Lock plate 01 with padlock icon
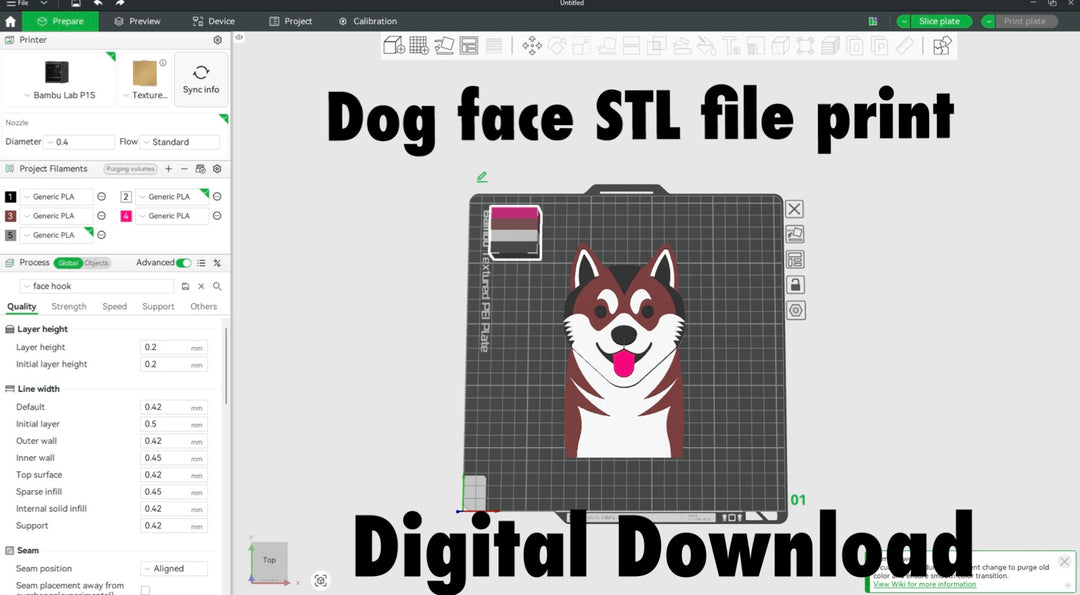This screenshot has width=1080, height=595. [794, 285]
